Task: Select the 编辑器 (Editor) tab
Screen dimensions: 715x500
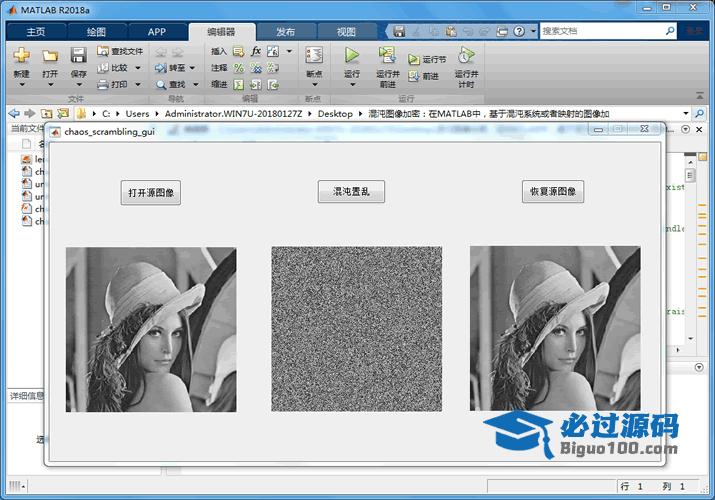Action: (221, 32)
